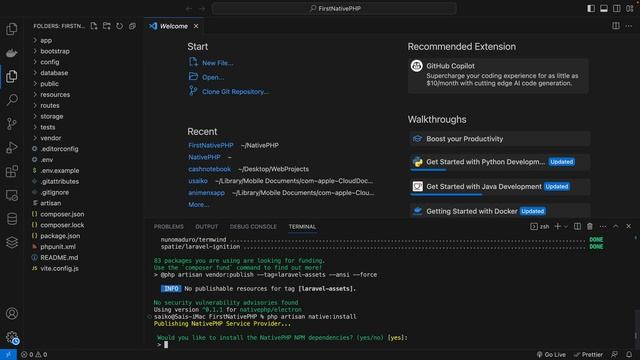Split the editor right icon
This screenshot has height=360, width=640.
(616, 26)
